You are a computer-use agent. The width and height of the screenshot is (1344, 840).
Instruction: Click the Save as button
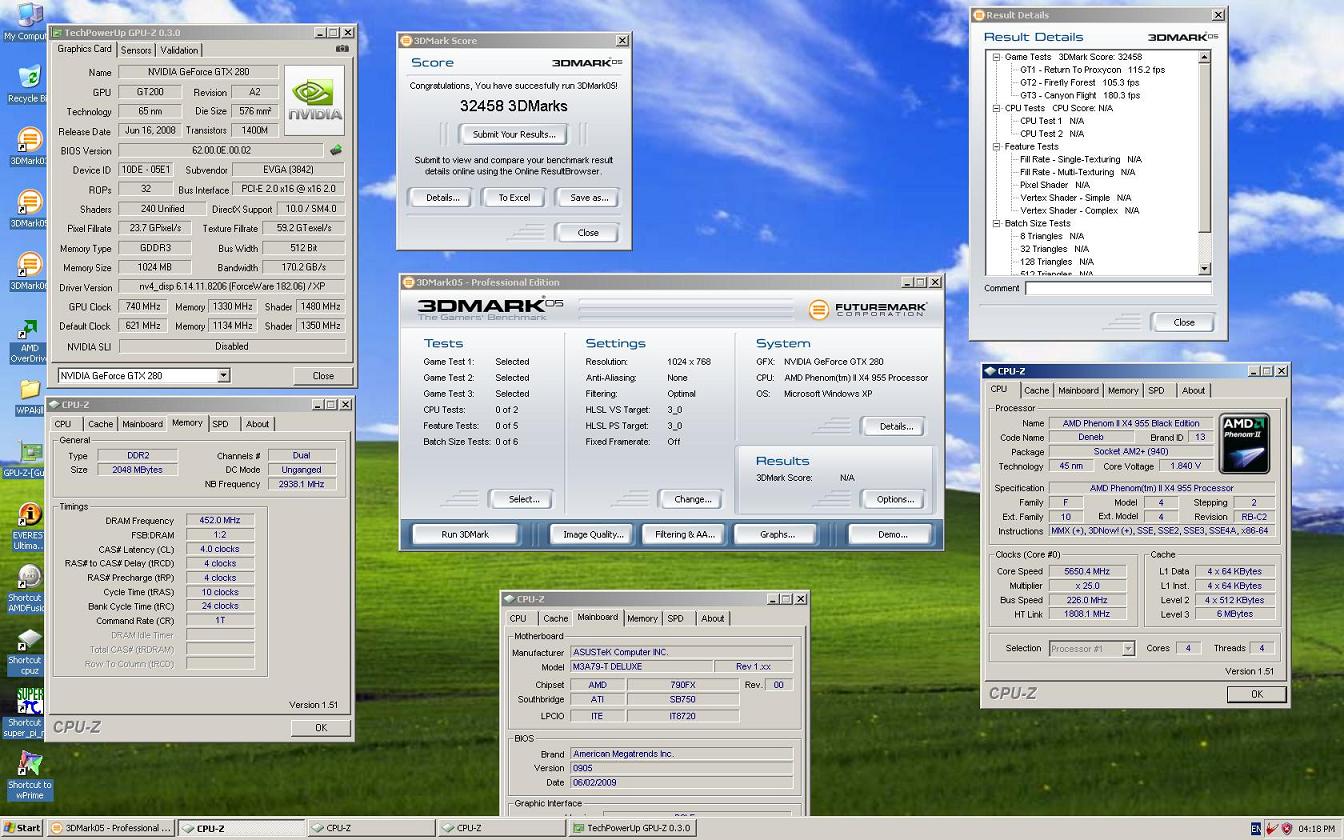pyautogui.click(x=588, y=198)
